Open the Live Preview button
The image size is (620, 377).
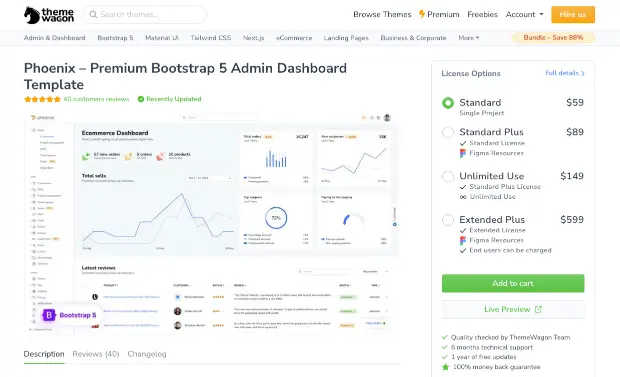pos(513,309)
